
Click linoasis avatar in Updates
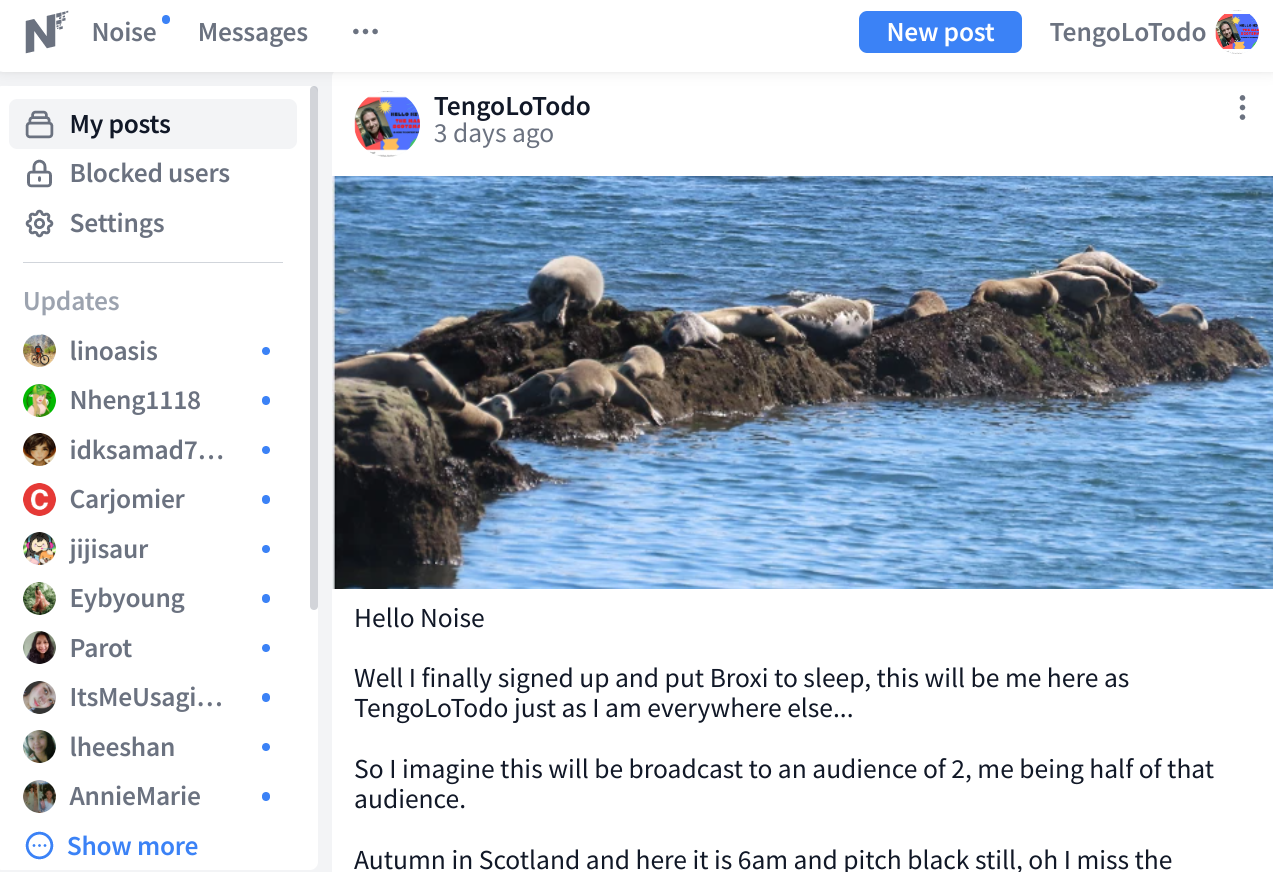(x=39, y=351)
